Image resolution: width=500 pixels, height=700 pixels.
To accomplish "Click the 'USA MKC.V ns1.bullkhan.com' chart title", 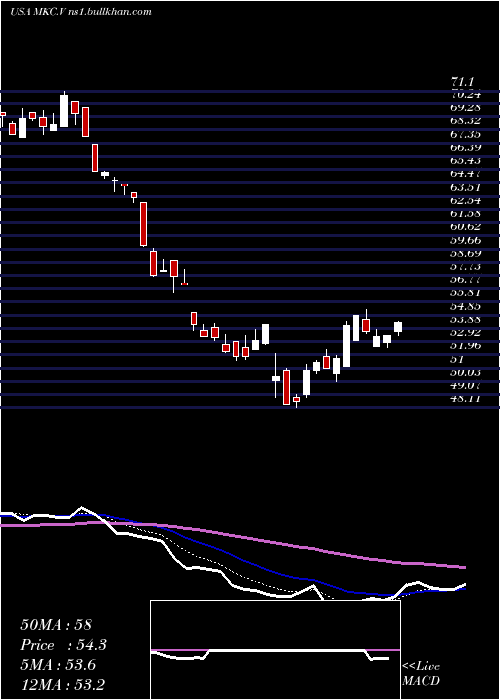I will coord(81,12).
